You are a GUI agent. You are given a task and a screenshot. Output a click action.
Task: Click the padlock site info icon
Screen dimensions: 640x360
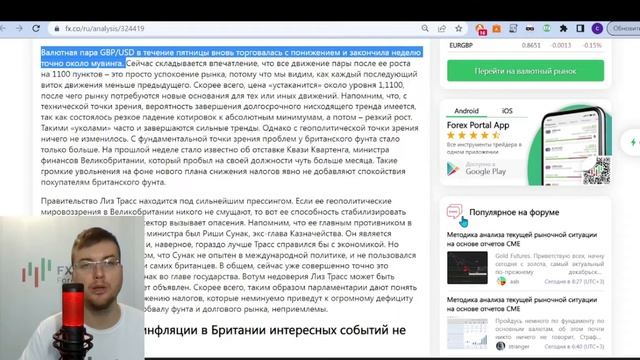tap(57, 29)
